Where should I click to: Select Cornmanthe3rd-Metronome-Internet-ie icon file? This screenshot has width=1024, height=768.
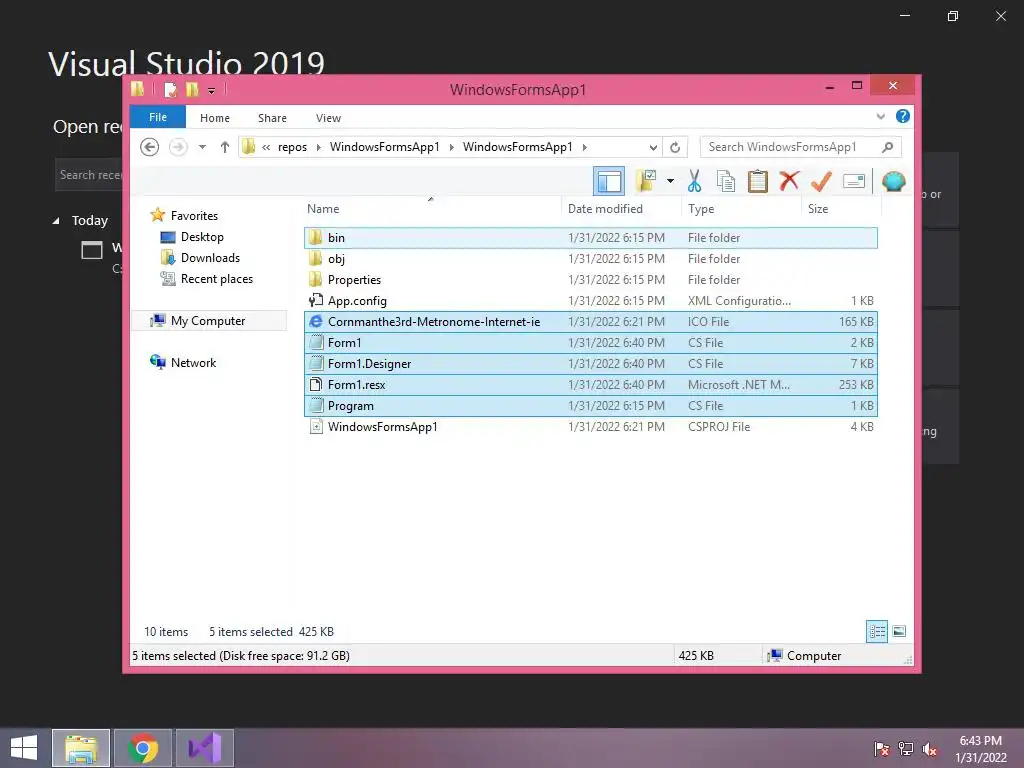click(590, 321)
